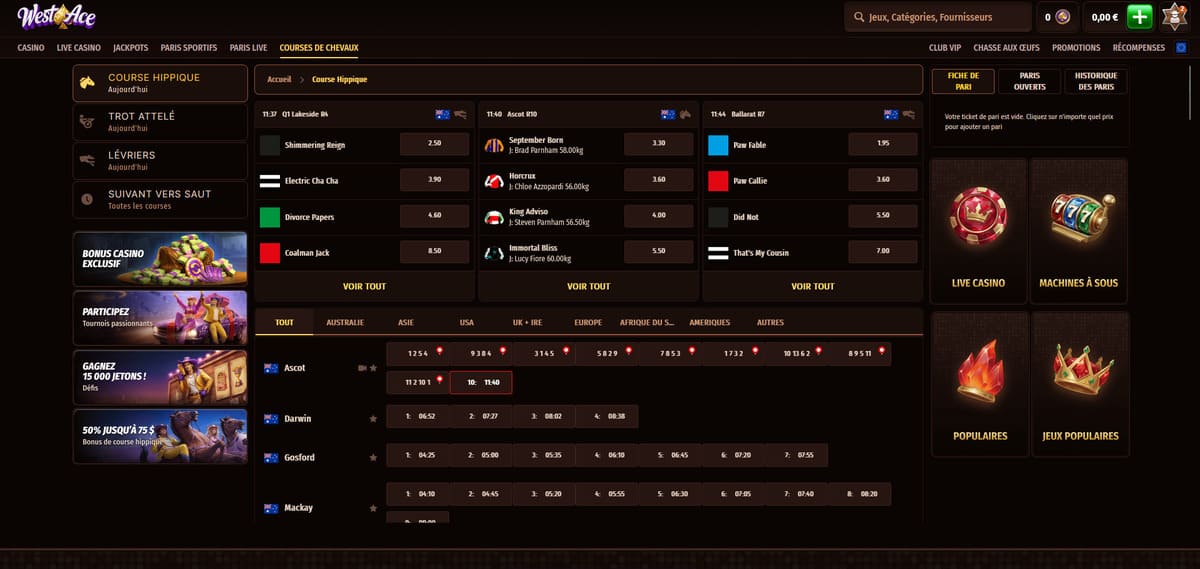The width and height of the screenshot is (1200, 569).
Task: Click the green plus deposit button
Action: (x=1139, y=17)
